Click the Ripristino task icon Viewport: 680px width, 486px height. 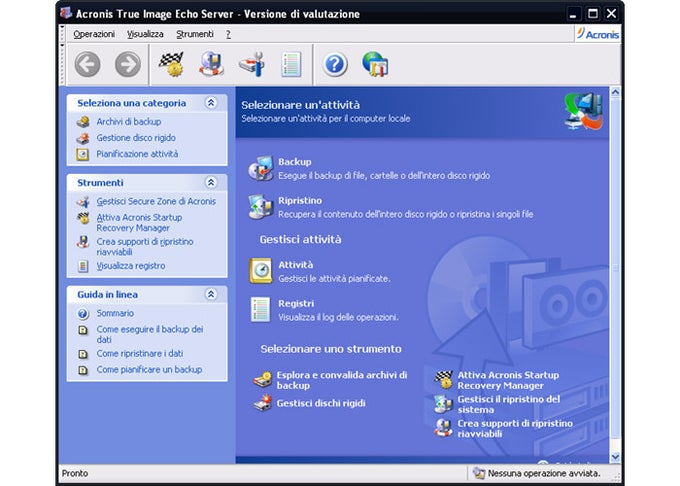[x=261, y=207]
